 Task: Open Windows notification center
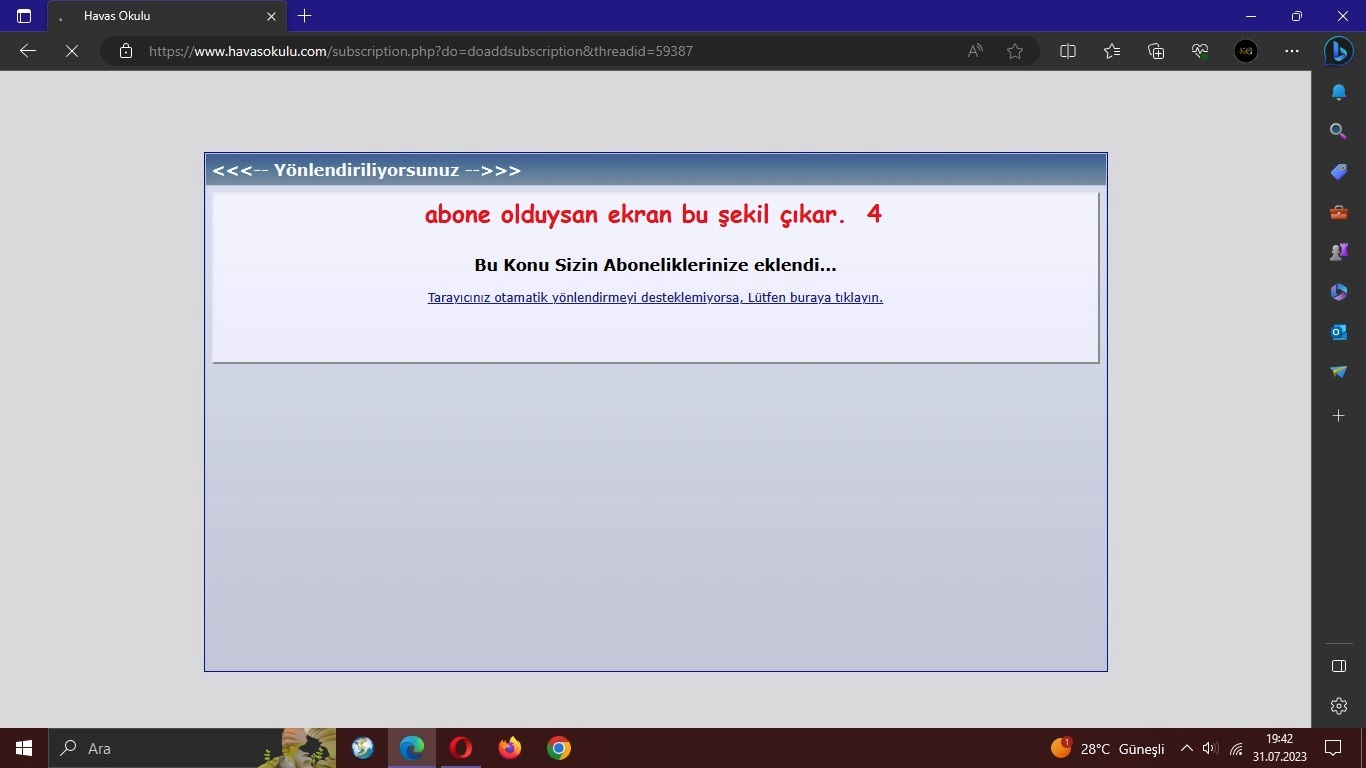pyautogui.click(x=1333, y=748)
